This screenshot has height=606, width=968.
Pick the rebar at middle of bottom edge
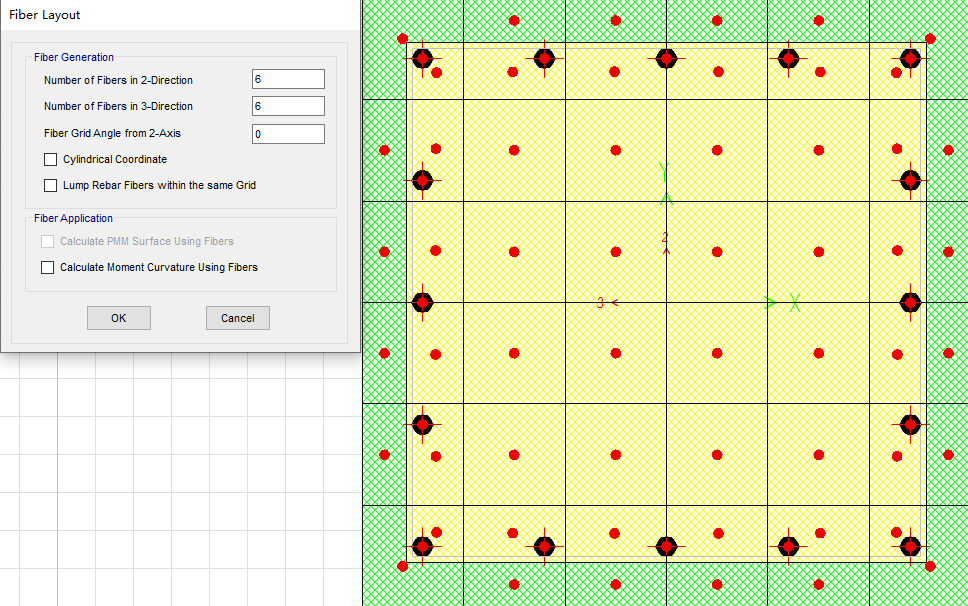click(666, 546)
